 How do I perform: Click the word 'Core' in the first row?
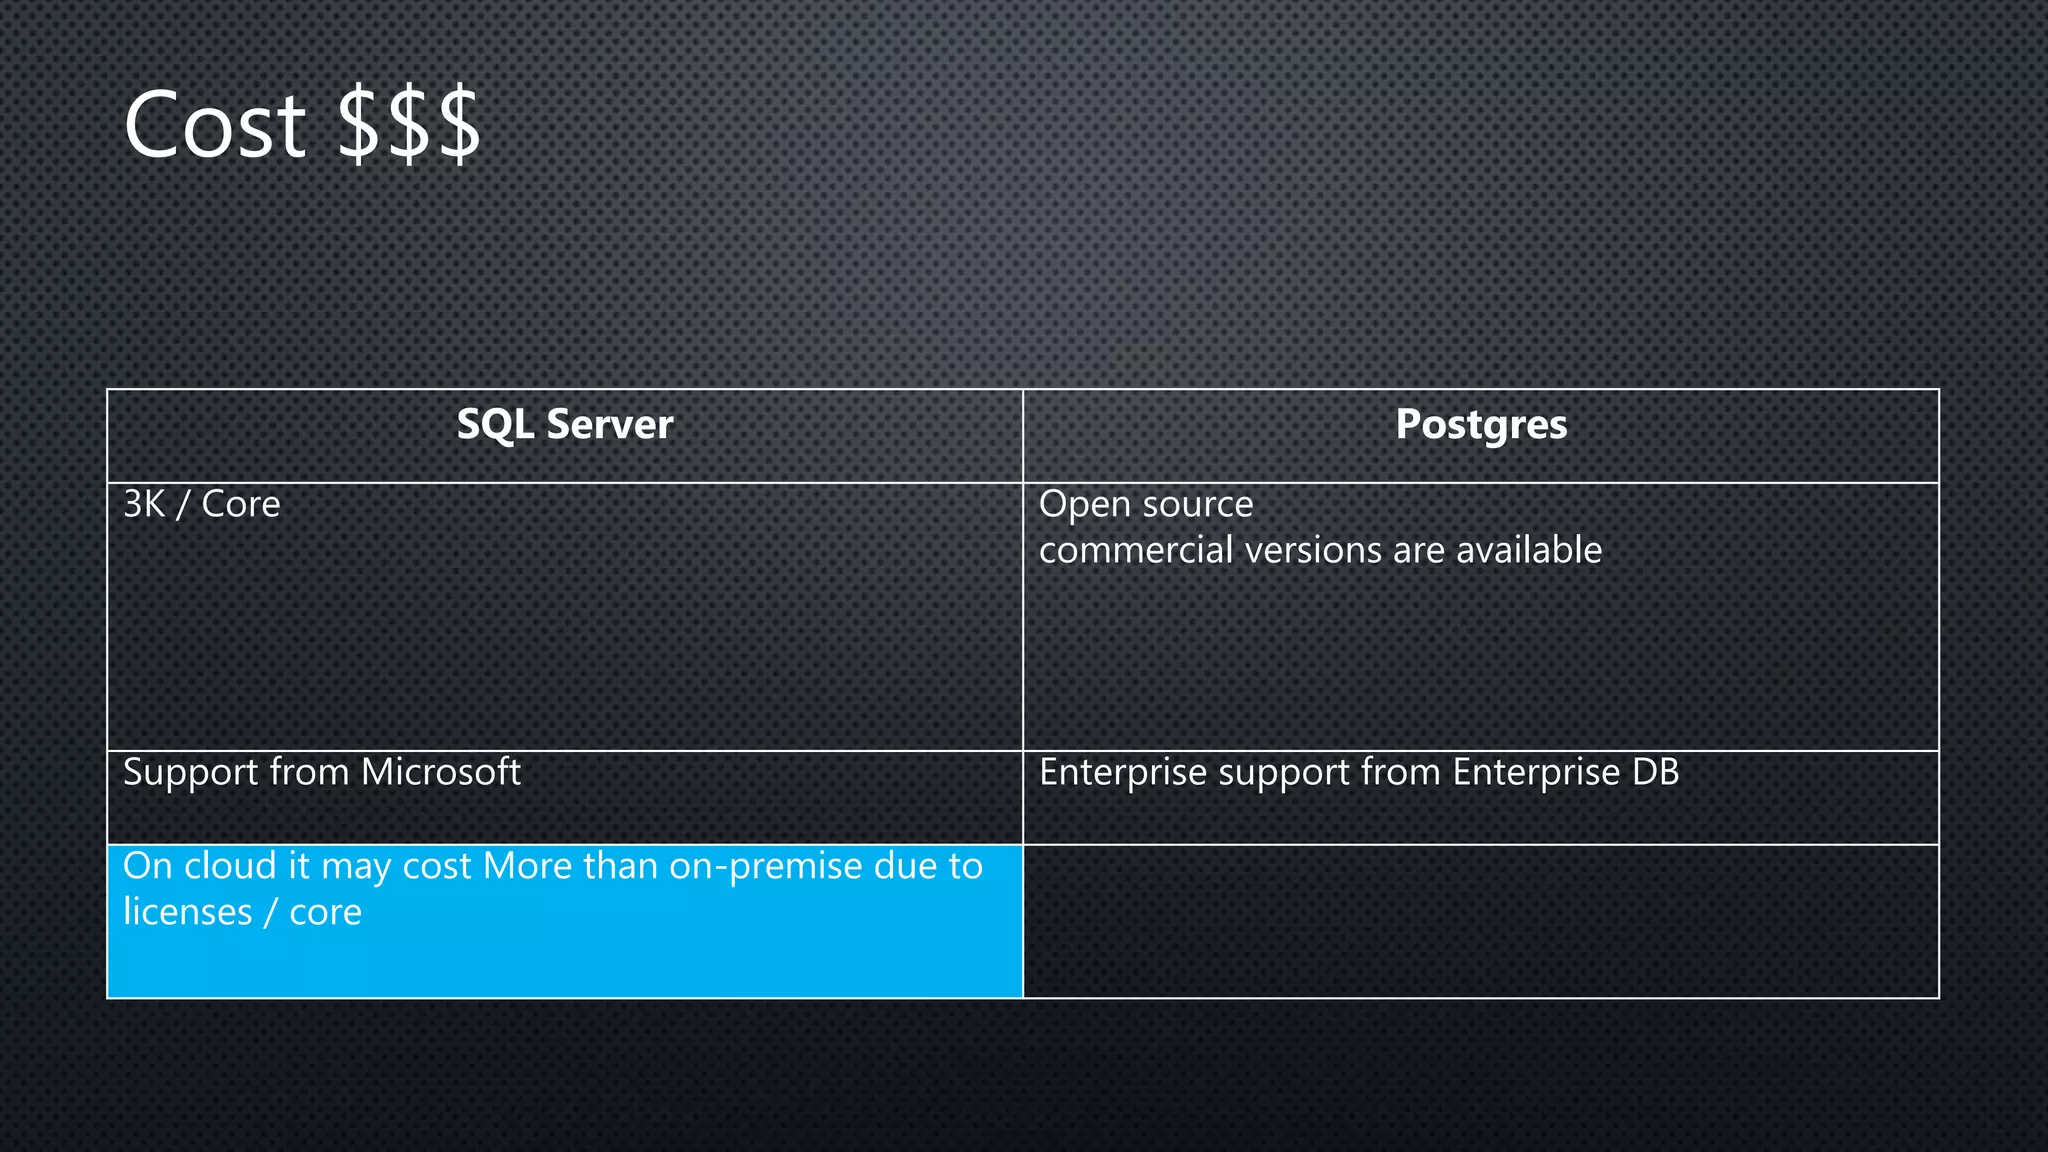241,504
